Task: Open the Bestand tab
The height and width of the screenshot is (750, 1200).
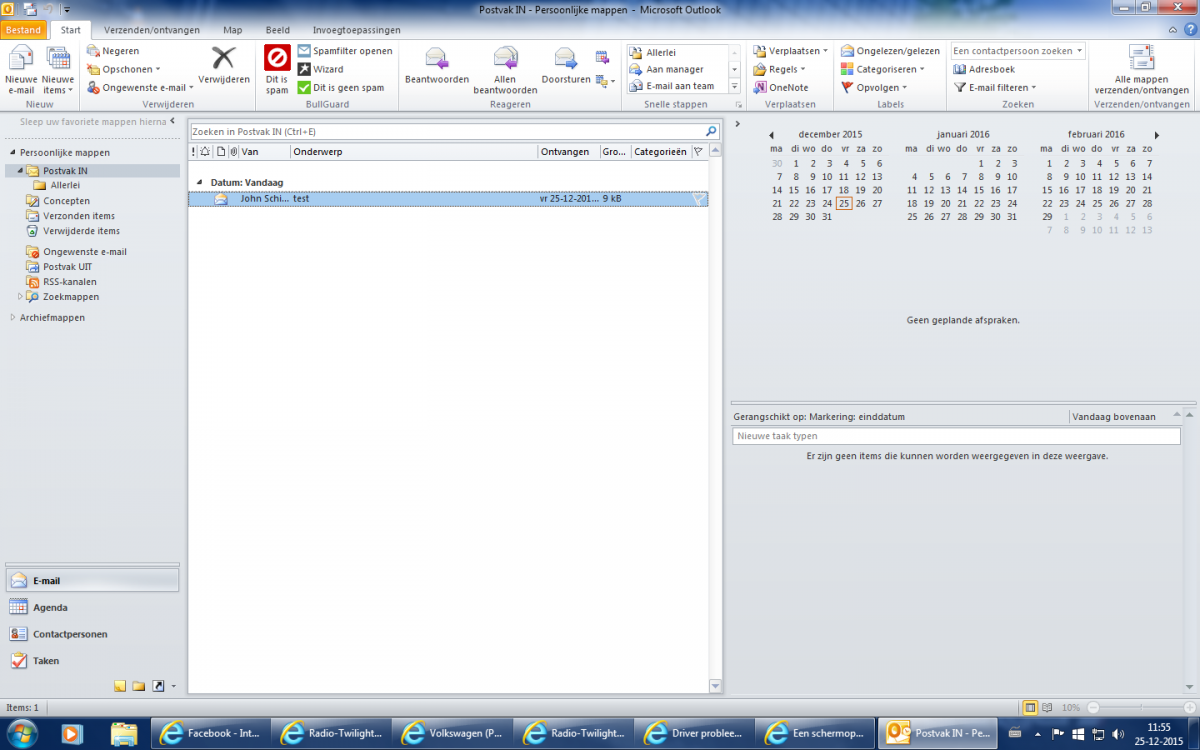Action: point(23,30)
